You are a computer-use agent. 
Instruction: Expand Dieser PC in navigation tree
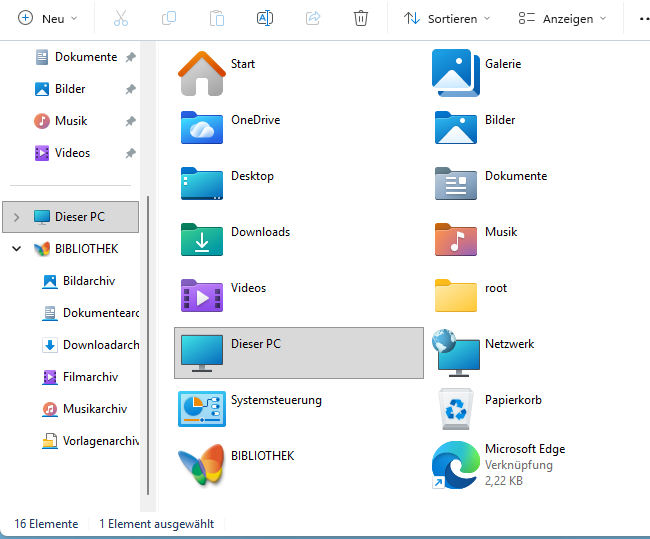tap(16, 217)
